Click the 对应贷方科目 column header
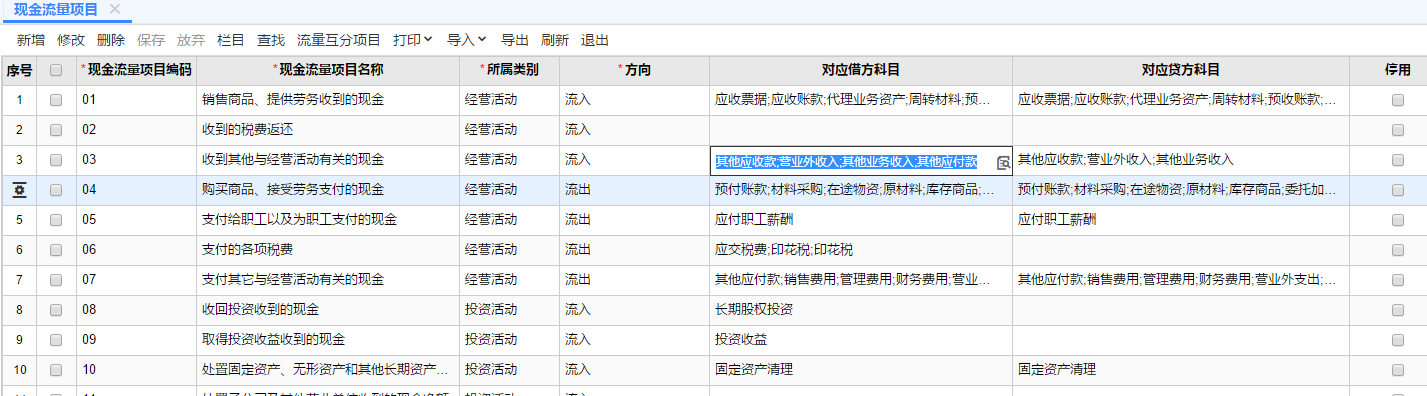1427x396 pixels. pyautogui.click(x=1180, y=70)
